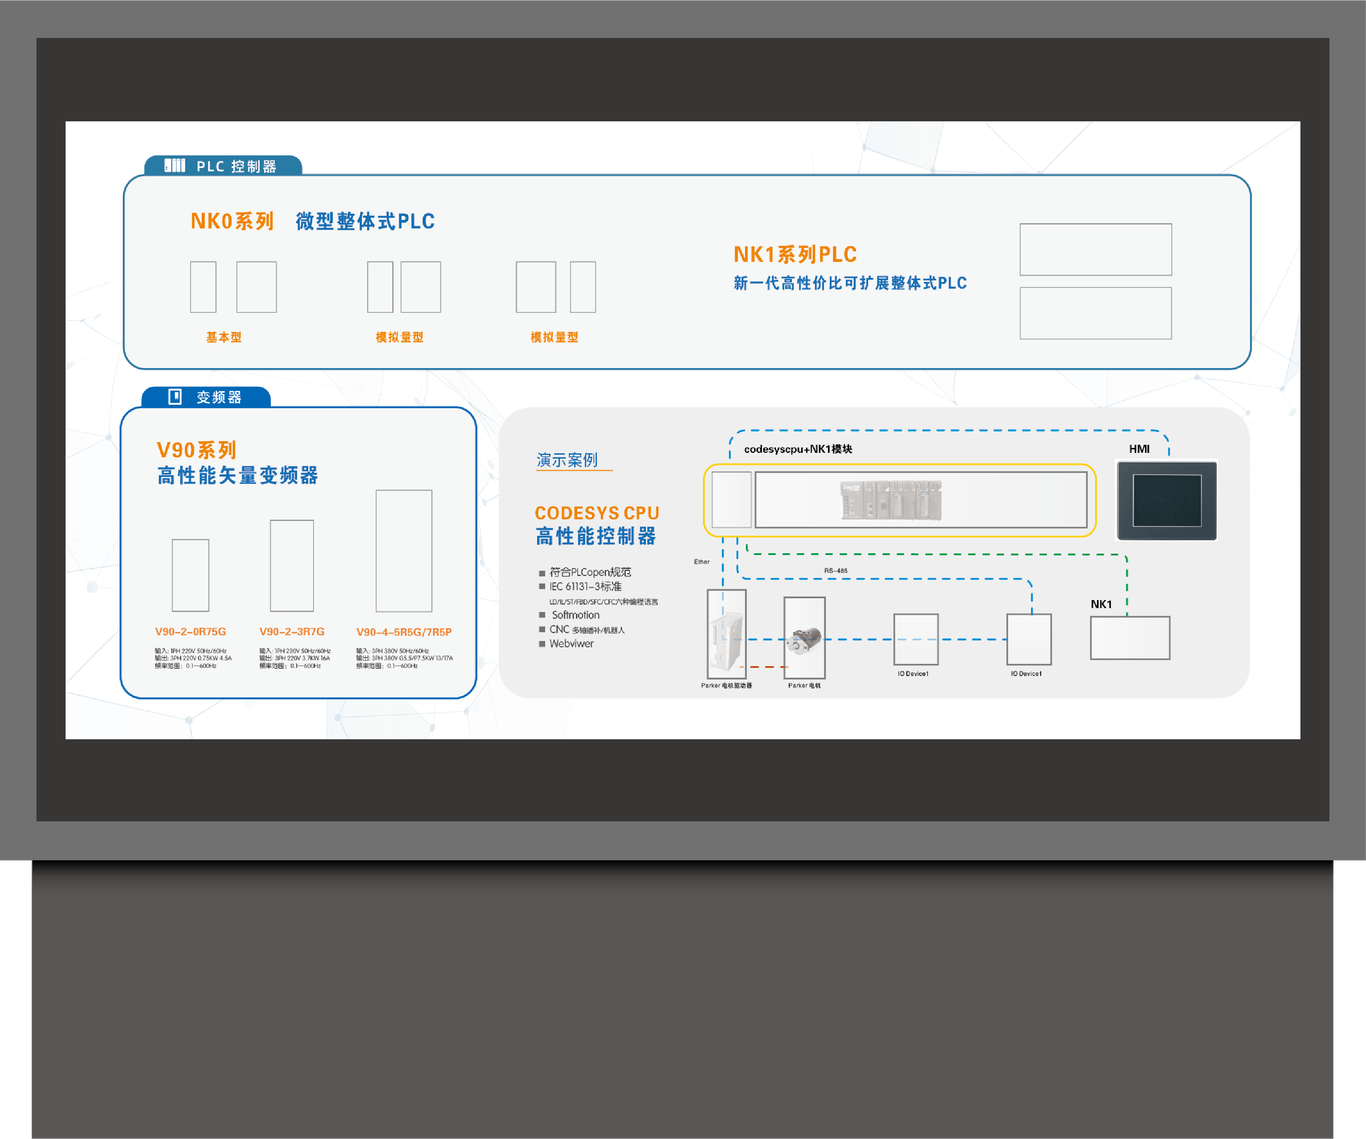Click the inverter icon in the 变频器 tab

(x=175, y=397)
